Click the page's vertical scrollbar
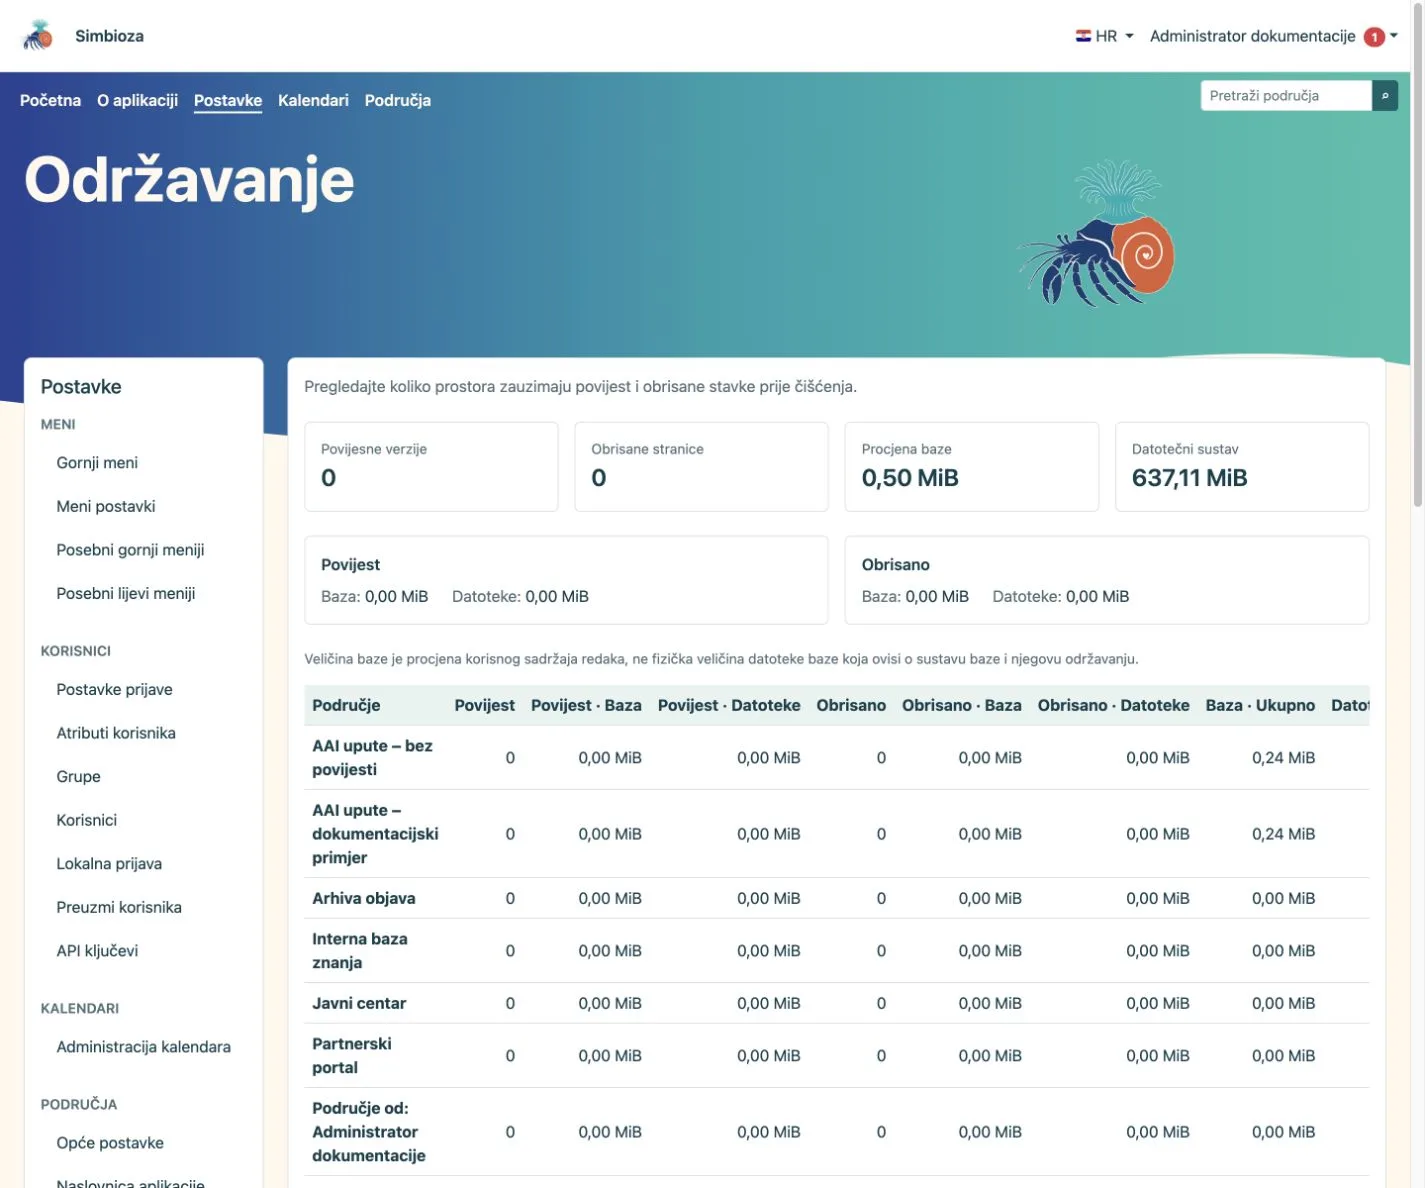This screenshot has width=1425, height=1188. pyautogui.click(x=1417, y=255)
